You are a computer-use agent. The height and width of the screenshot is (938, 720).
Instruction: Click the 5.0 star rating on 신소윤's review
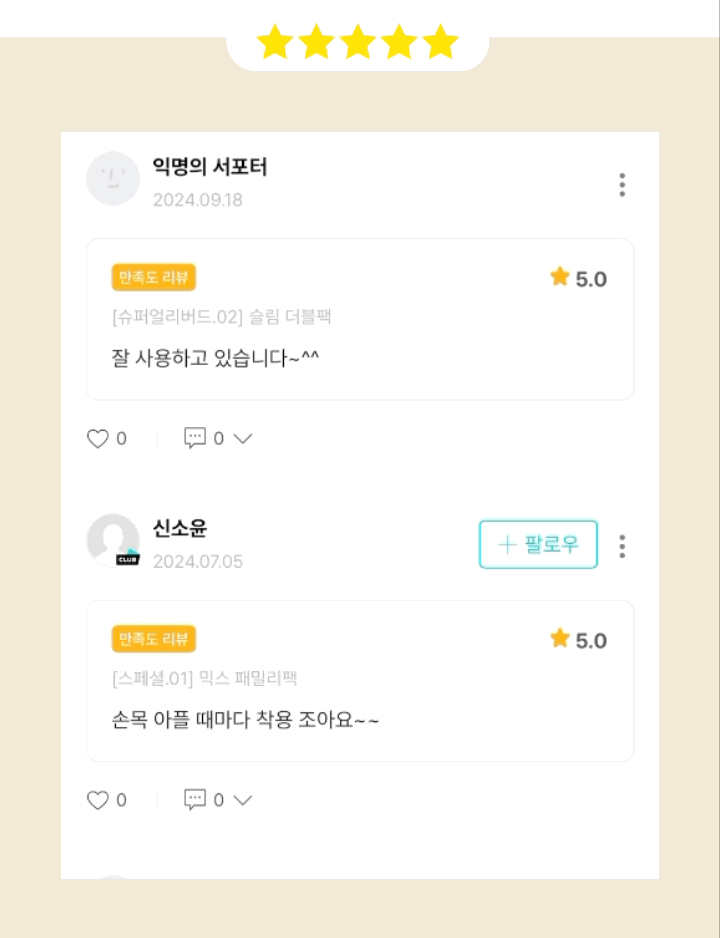579,640
